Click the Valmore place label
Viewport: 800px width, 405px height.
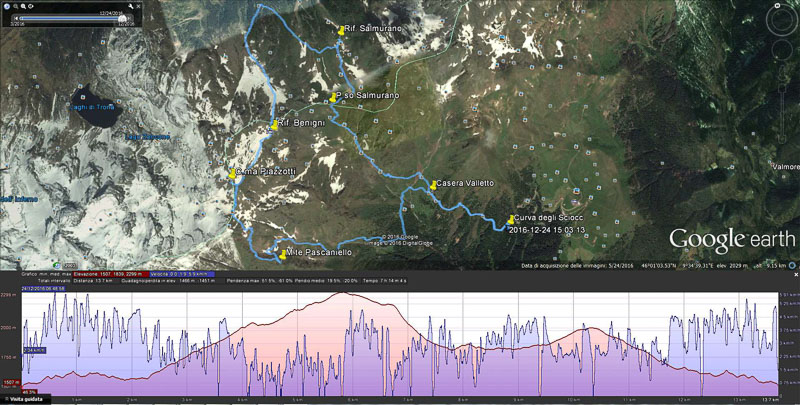785,167
